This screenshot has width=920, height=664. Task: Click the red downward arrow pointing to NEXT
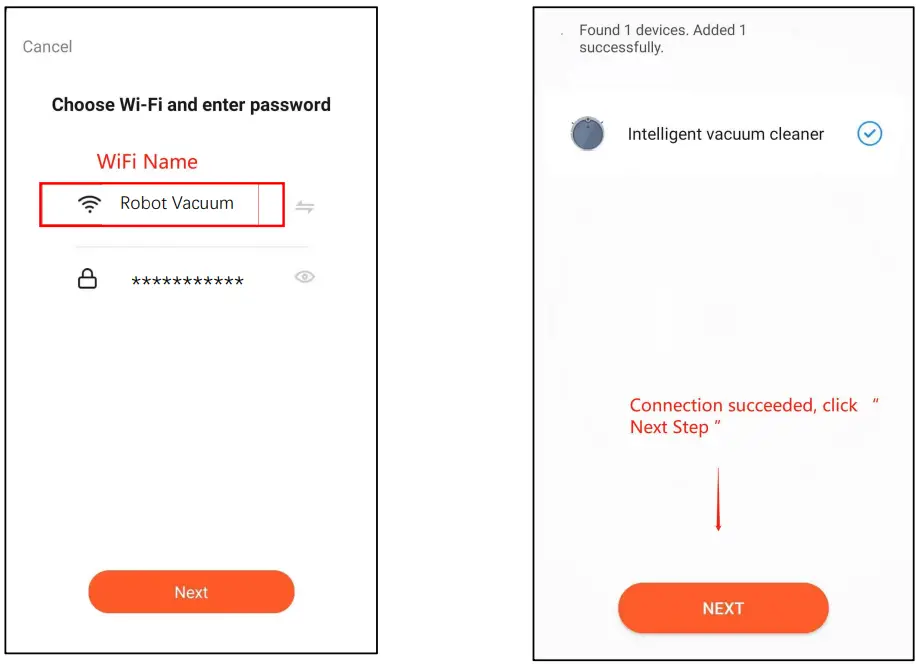(718, 498)
